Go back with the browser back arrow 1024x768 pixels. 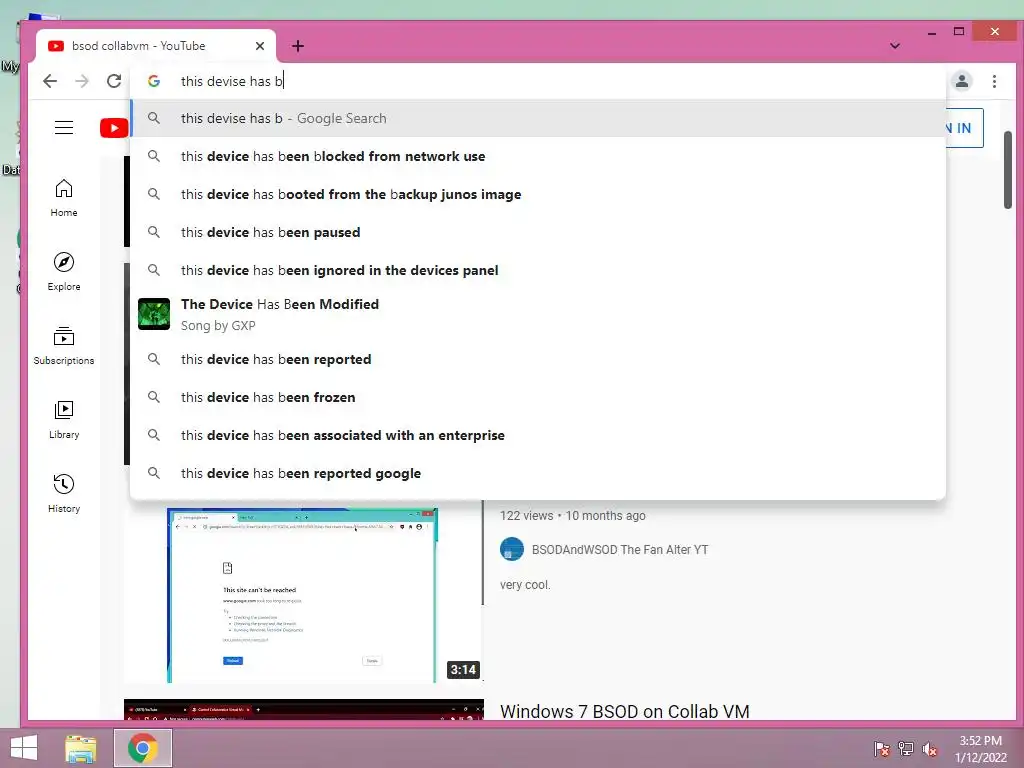pos(50,81)
